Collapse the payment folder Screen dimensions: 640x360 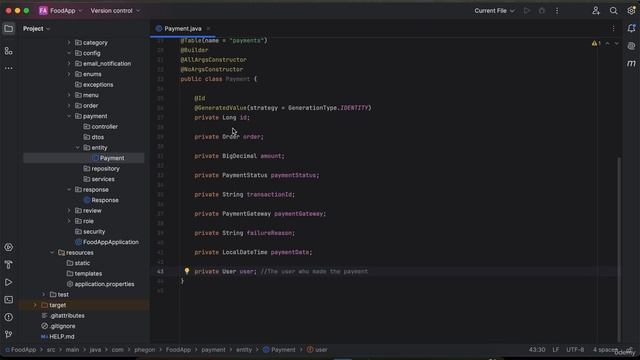click(69, 116)
